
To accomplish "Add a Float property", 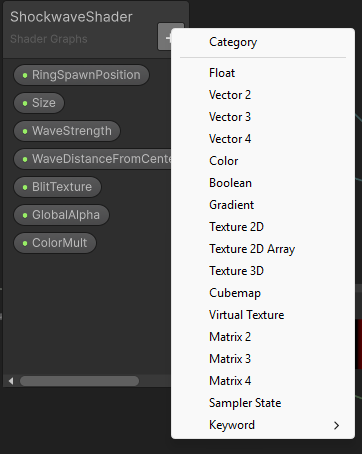I will coord(263,73).
